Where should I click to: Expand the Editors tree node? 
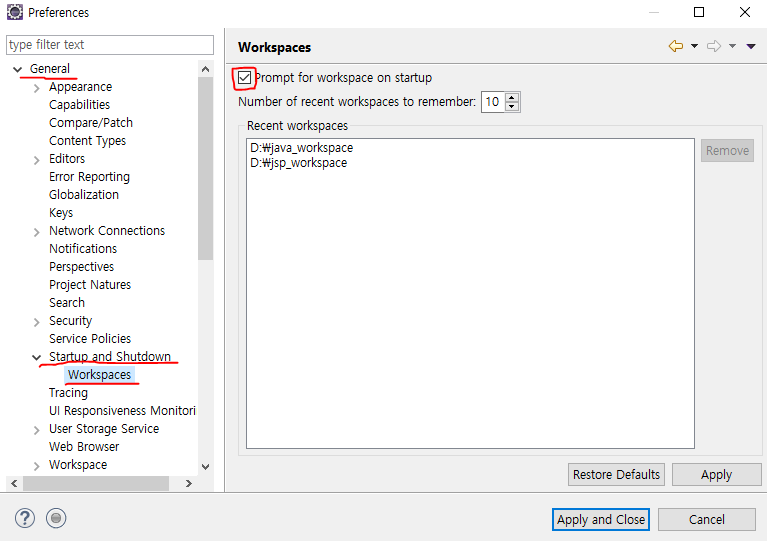click(x=37, y=160)
